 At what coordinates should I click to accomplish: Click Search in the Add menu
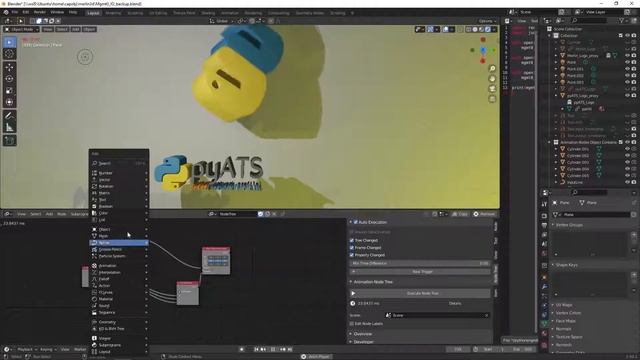[x=119, y=163]
